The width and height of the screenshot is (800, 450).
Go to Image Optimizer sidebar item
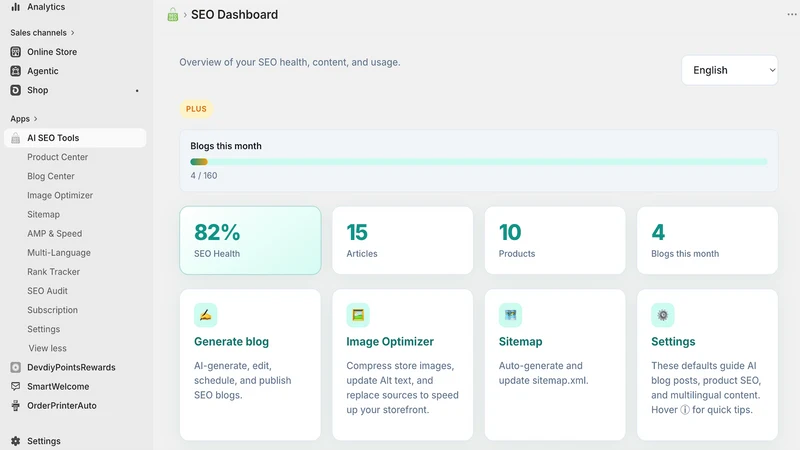(60, 195)
